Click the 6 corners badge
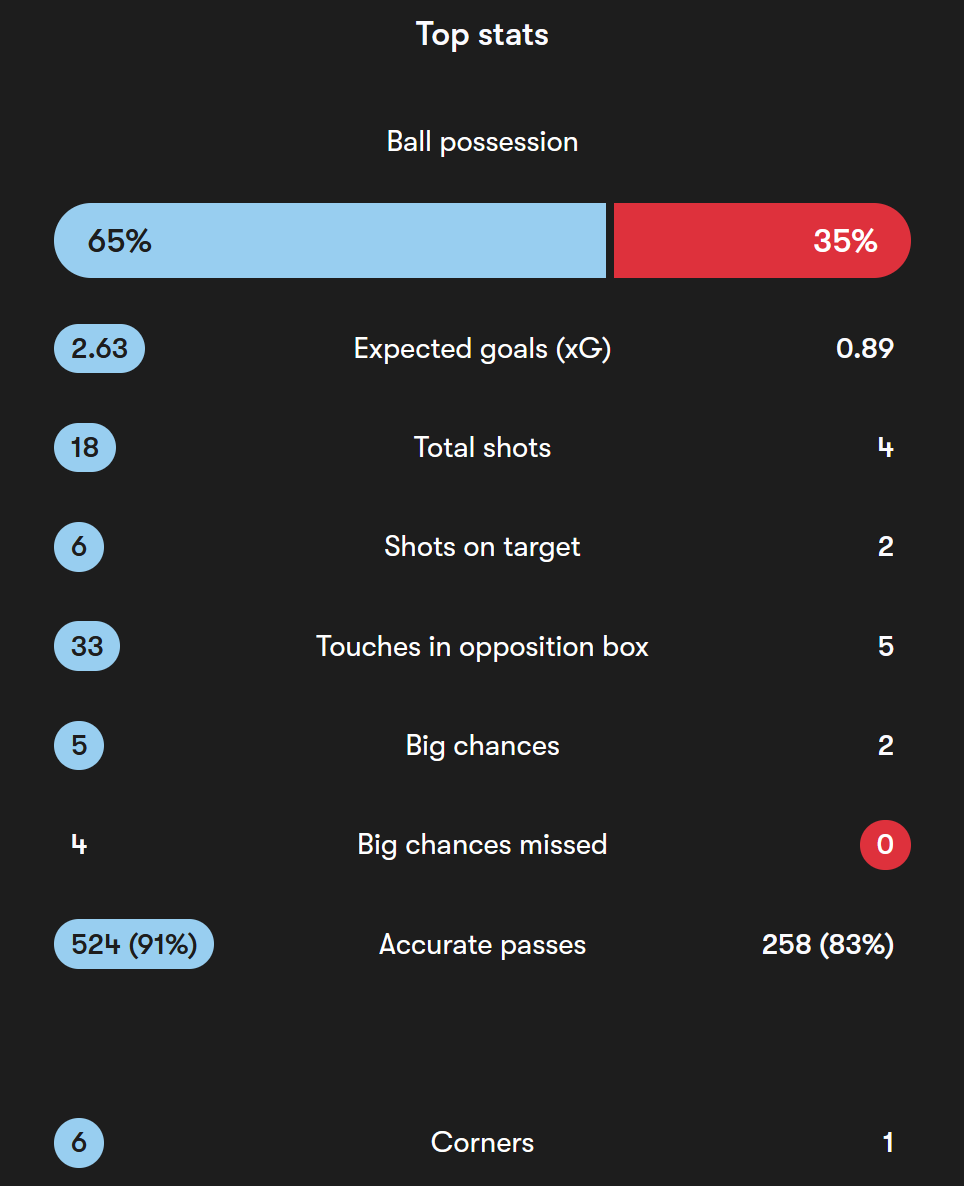This screenshot has height=1186, width=964. click(x=79, y=1142)
